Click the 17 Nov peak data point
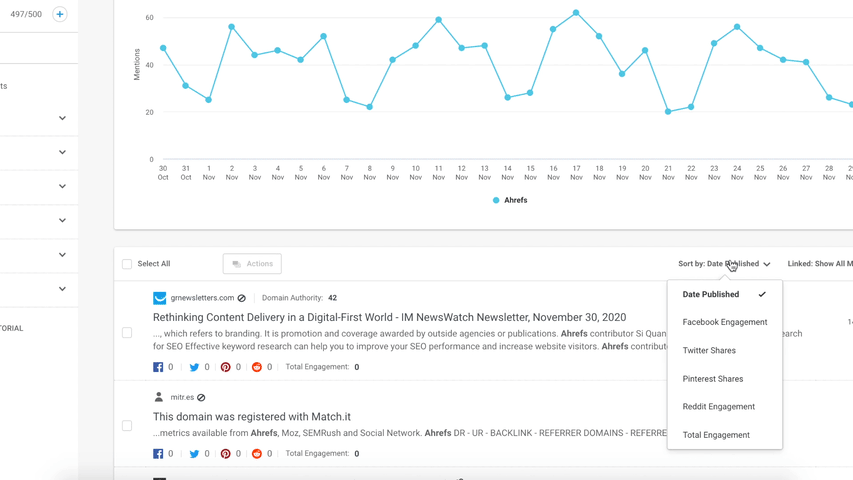 (x=576, y=13)
